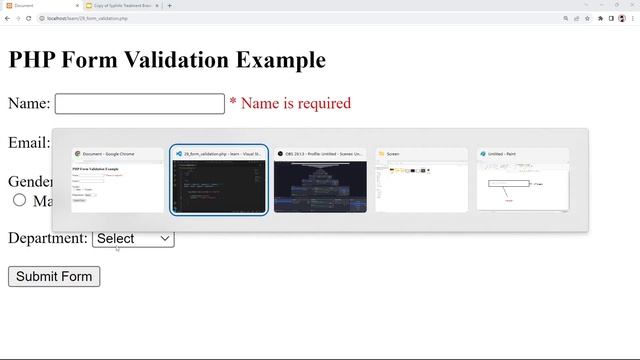
Task: Close the second browser tab
Action: (157, 6)
